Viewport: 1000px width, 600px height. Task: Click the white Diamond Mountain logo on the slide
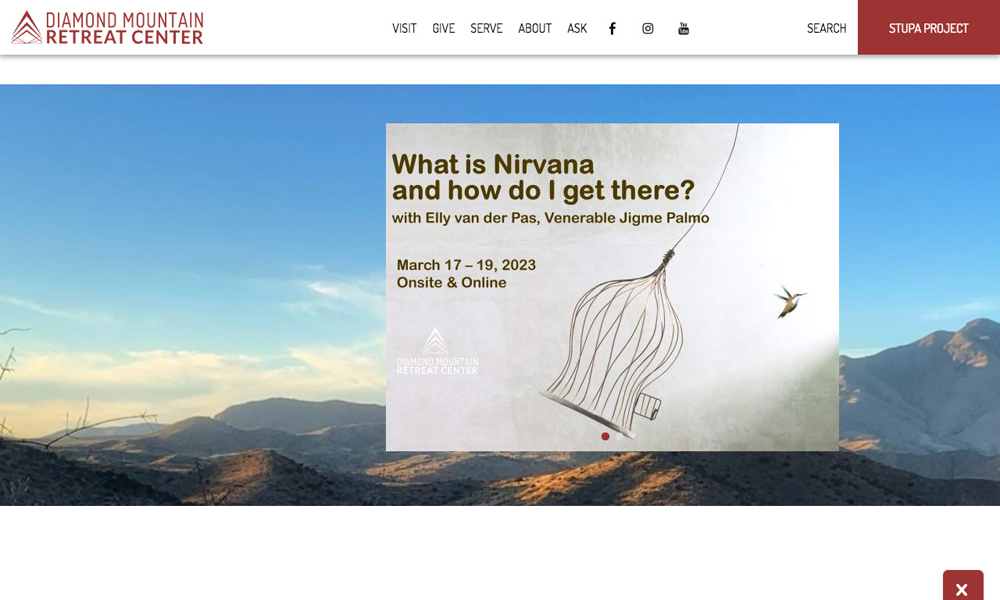coord(436,351)
